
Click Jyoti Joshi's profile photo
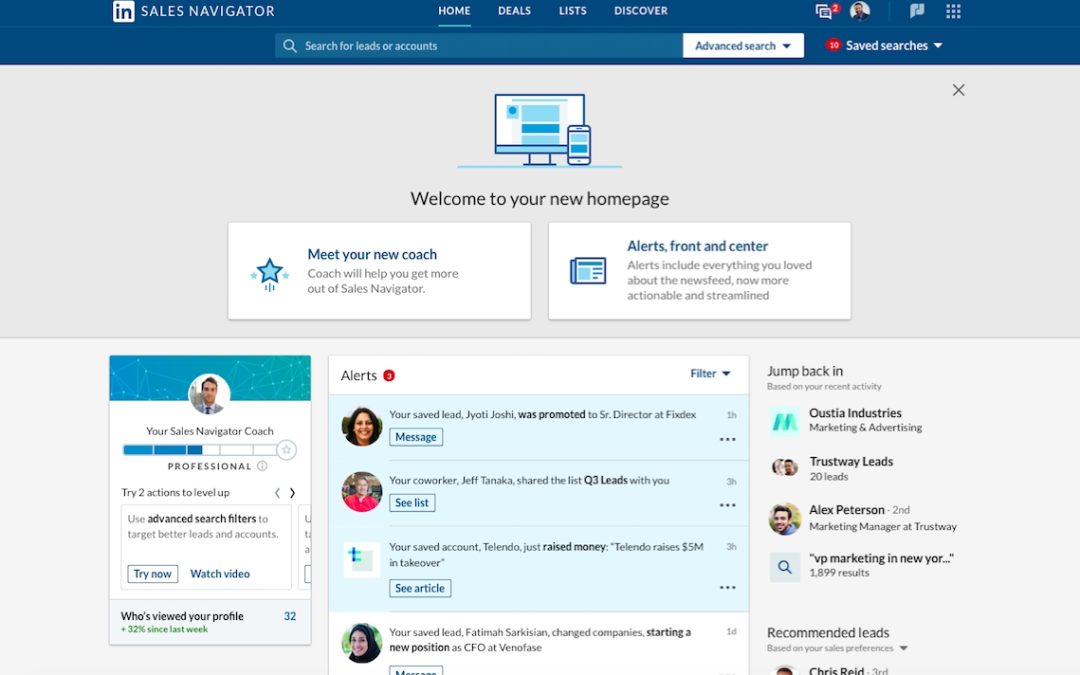tap(362, 426)
